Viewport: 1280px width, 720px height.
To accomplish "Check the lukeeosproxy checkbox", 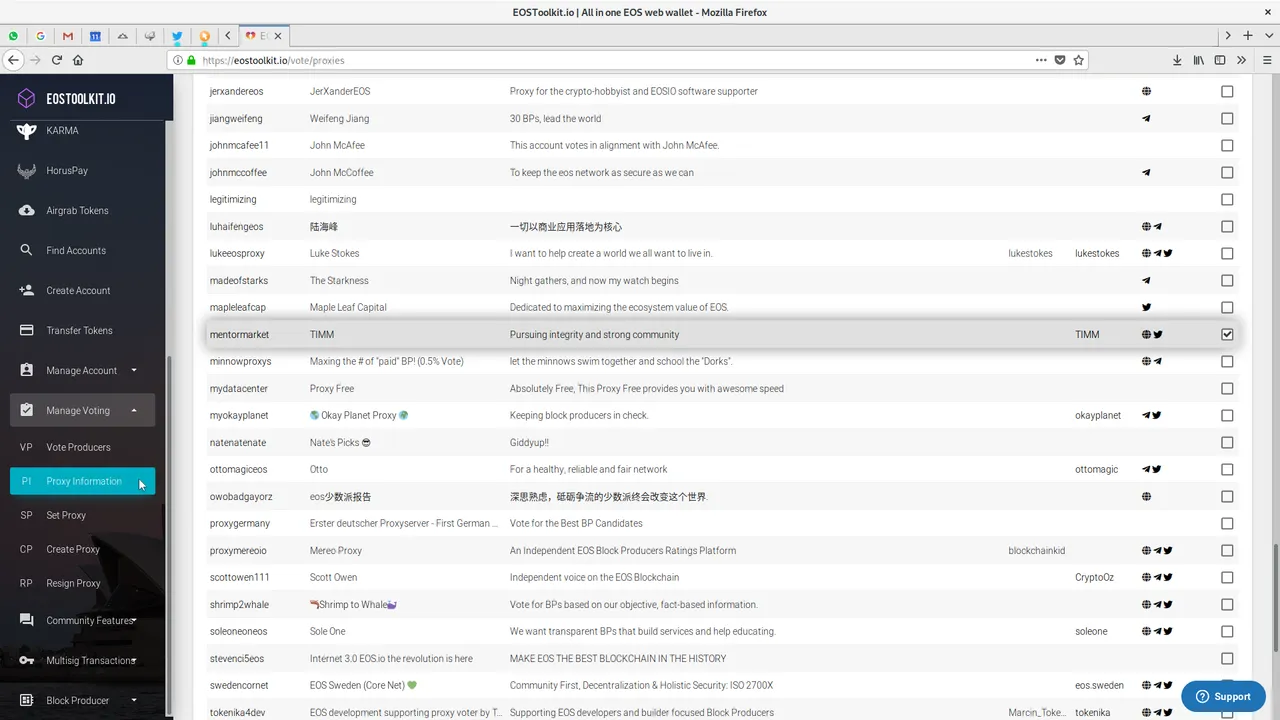I will coord(1227,253).
